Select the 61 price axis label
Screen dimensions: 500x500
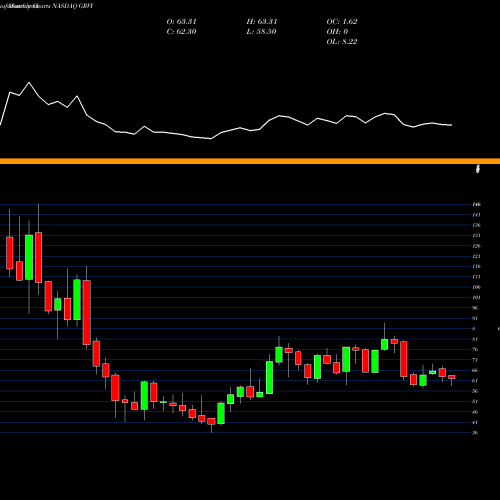pos(475,380)
